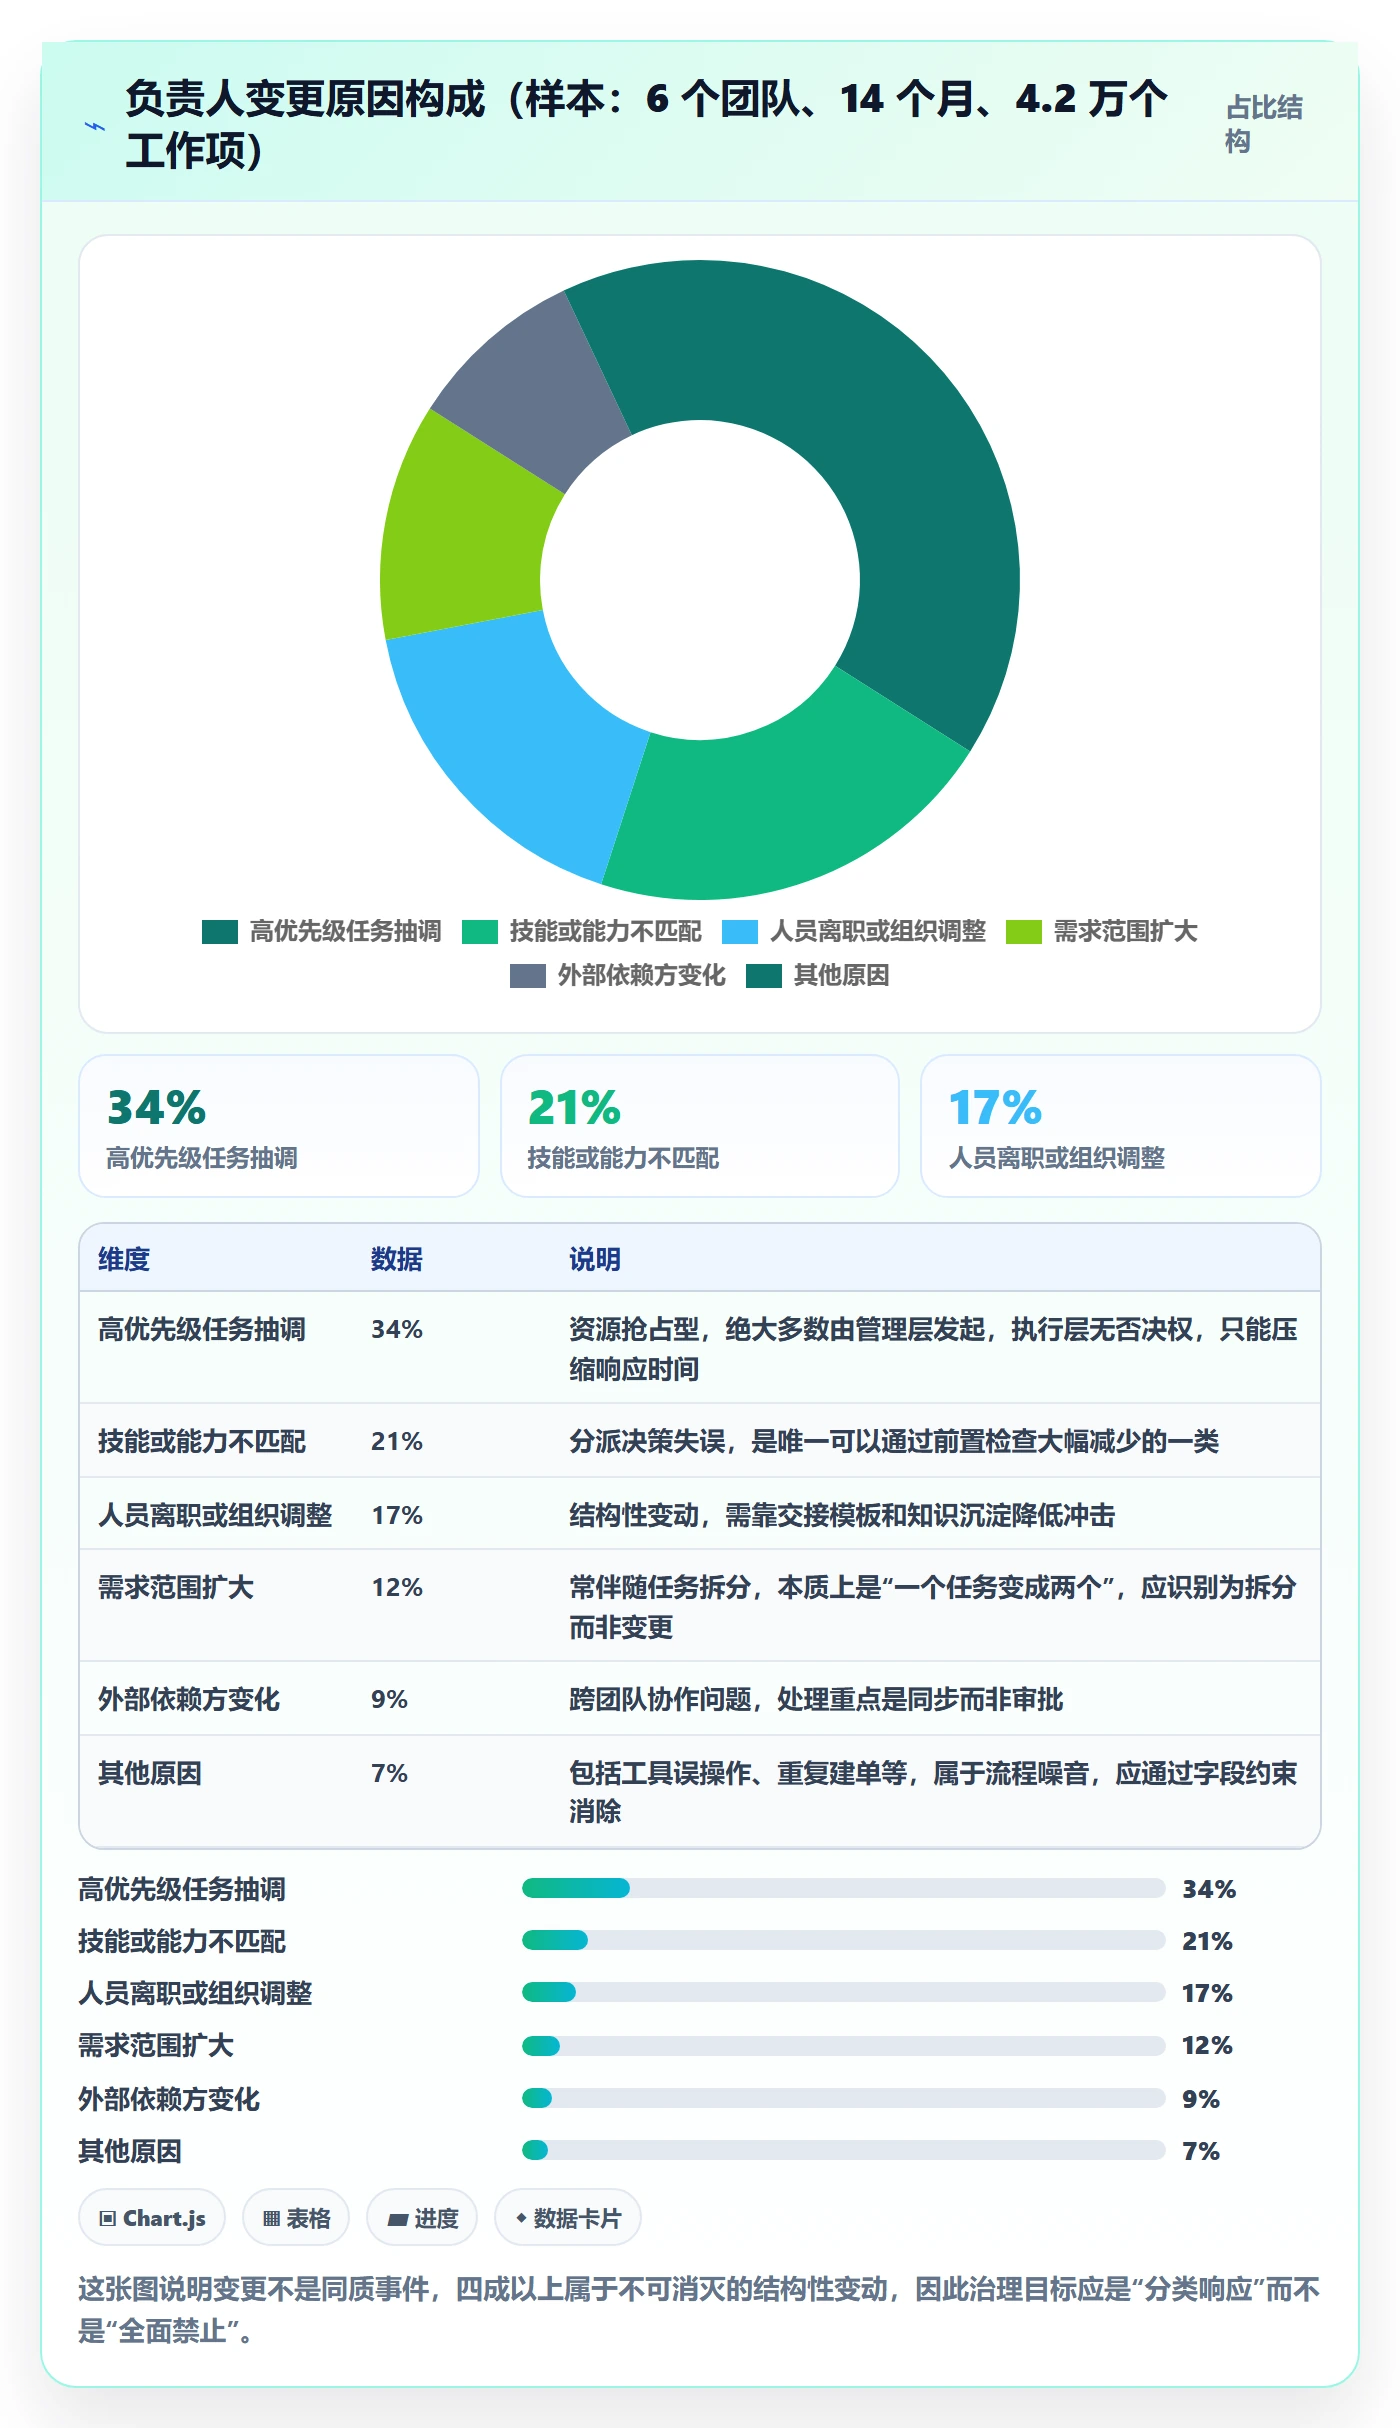Click the 说明 column header
This screenshot has width=1400, height=2428.
click(x=595, y=1259)
